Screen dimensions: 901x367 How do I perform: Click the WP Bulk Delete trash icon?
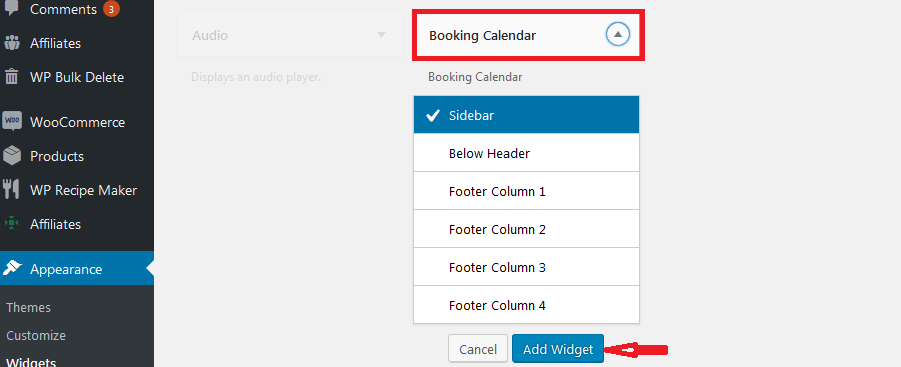(x=11, y=77)
